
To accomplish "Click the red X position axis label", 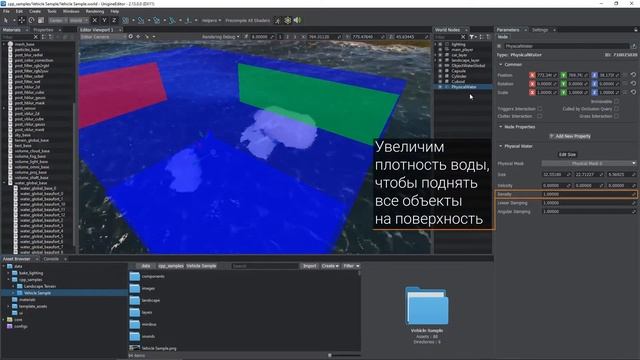I will click(x=532, y=75).
